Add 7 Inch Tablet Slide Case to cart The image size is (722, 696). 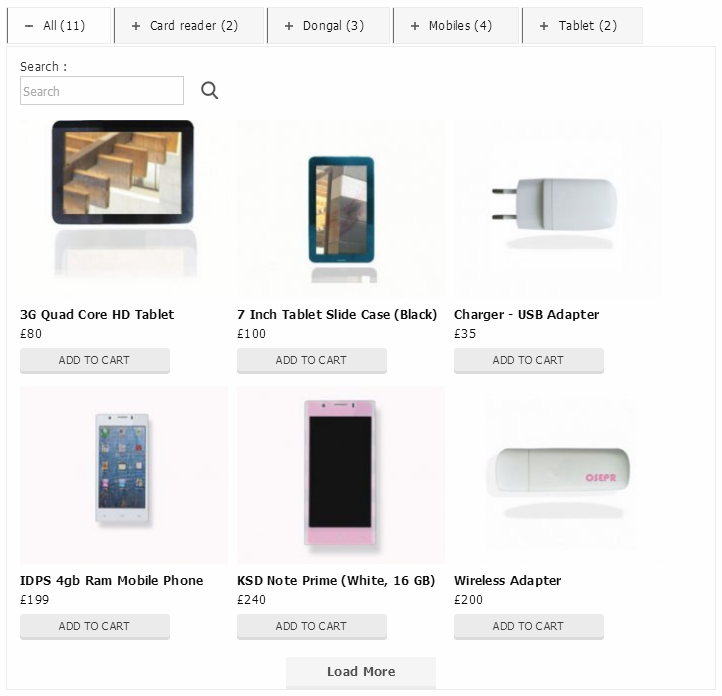[x=312, y=360]
